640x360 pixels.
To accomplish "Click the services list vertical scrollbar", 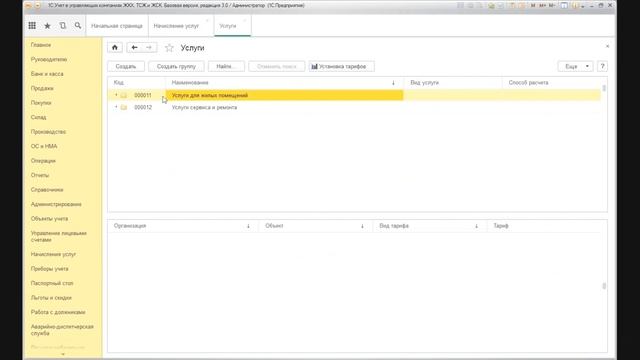I will pos(604,88).
